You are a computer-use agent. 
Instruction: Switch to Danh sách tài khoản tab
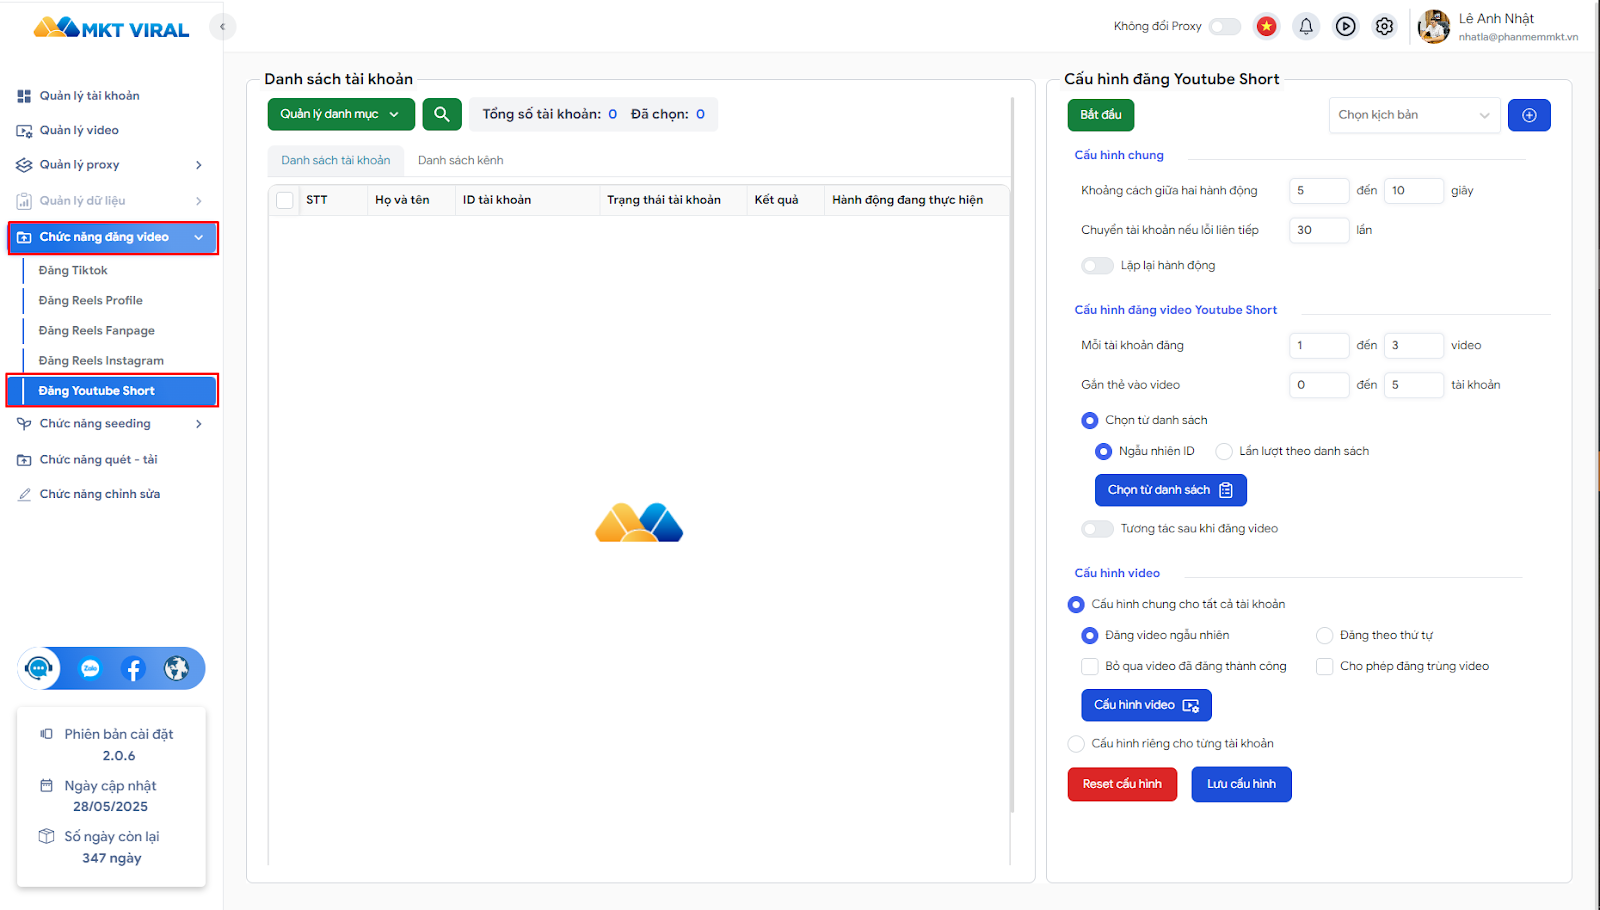point(336,161)
